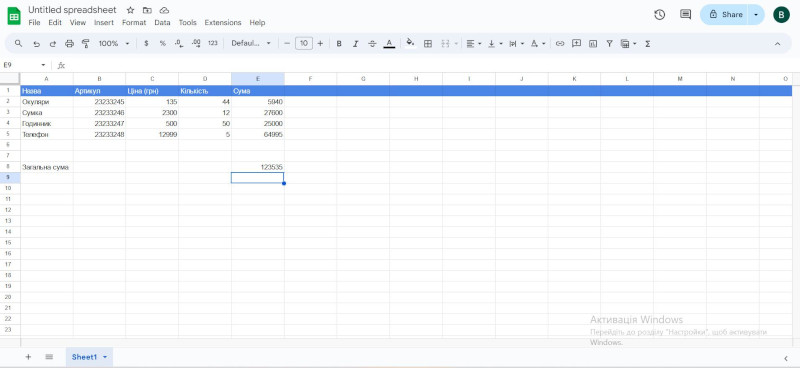Click the Untitled spreadsheet title
Screen dimensions: 800x368
pos(72,10)
